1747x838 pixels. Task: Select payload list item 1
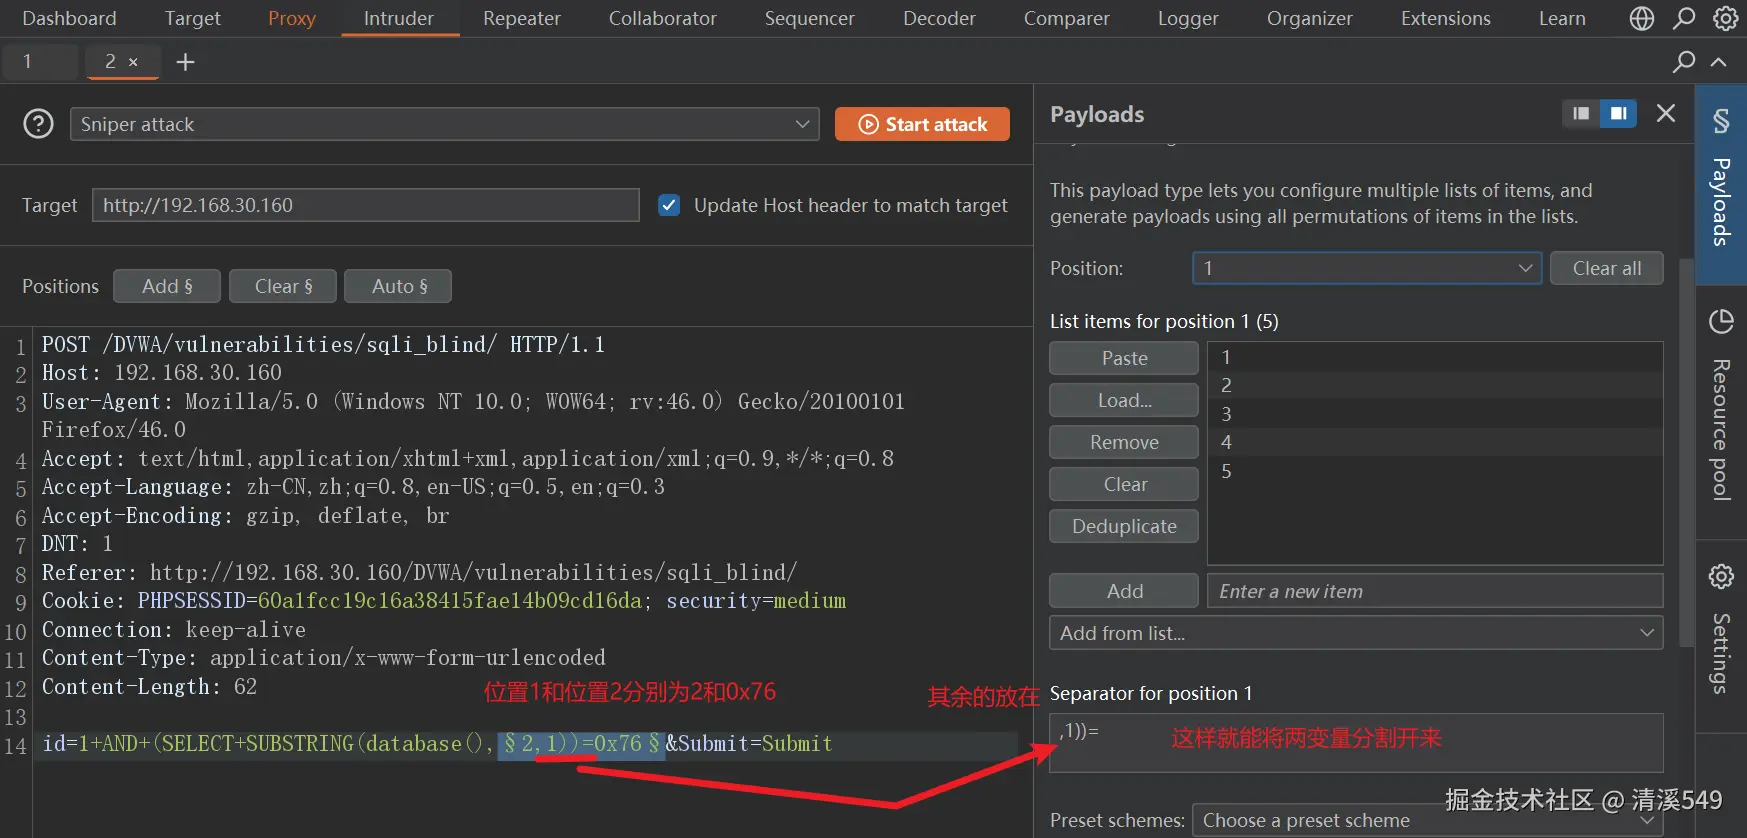pyautogui.click(x=1435, y=357)
